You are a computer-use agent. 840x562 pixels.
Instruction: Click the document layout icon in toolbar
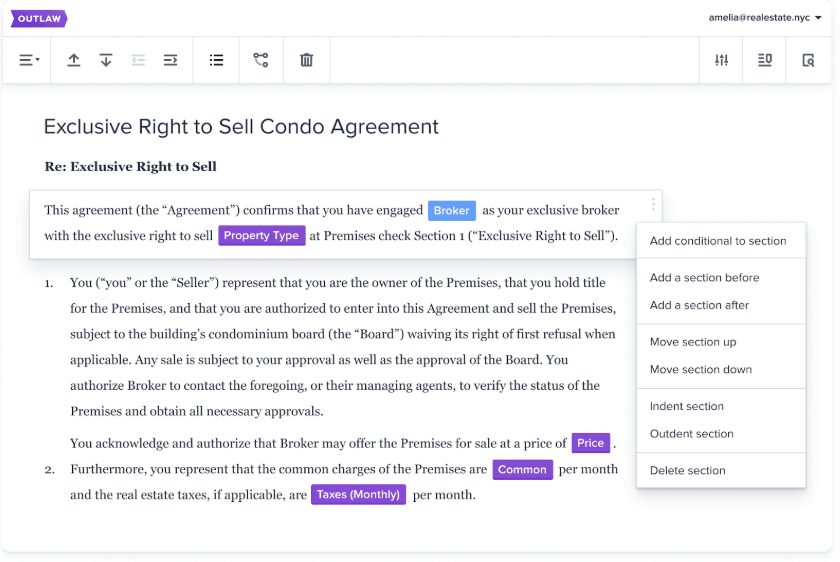pos(765,60)
